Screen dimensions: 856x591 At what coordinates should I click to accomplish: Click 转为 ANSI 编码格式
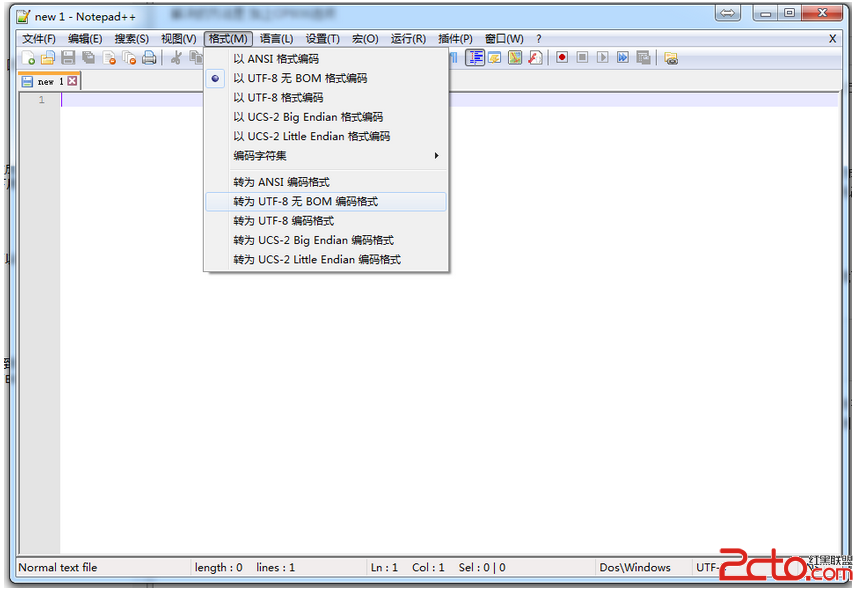click(326, 182)
